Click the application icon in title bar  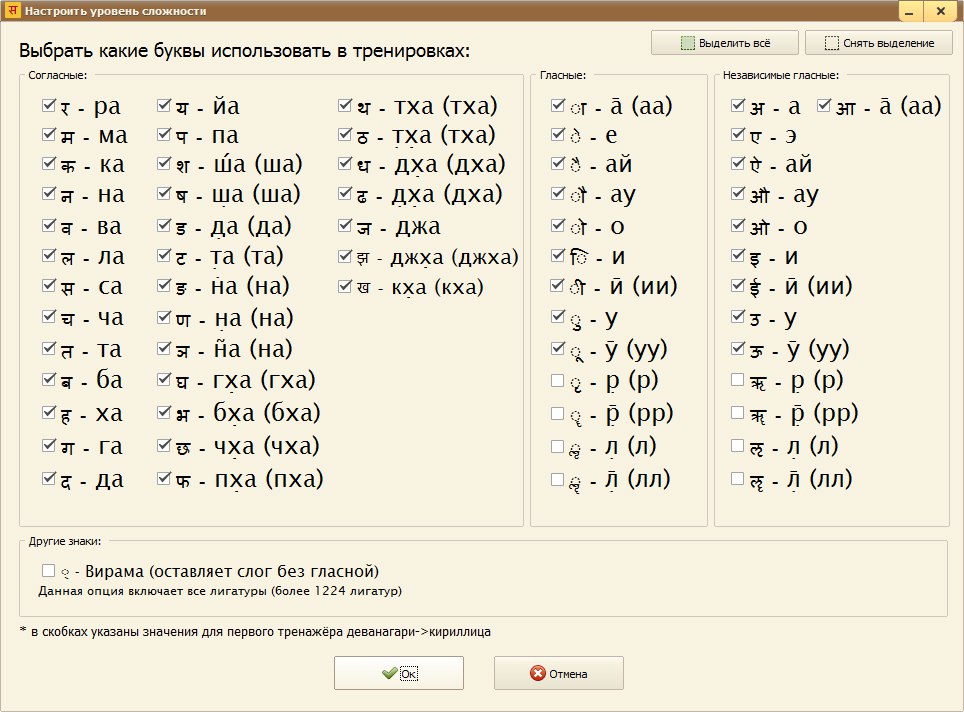pyautogui.click(x=12, y=11)
